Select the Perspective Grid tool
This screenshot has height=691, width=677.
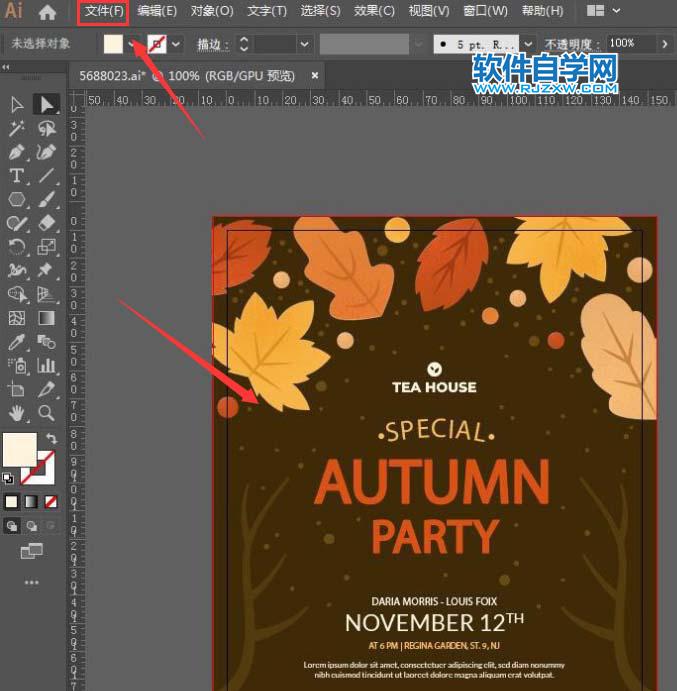point(46,294)
